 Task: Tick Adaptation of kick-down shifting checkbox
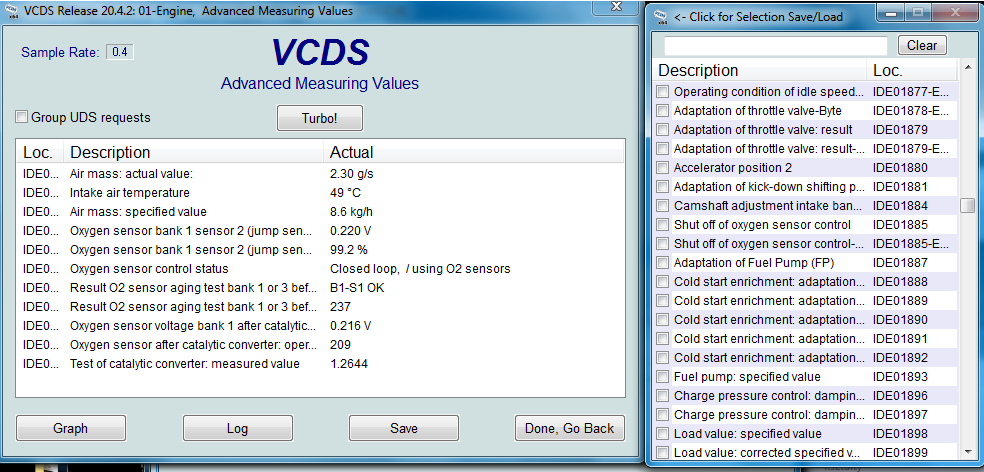[x=663, y=186]
